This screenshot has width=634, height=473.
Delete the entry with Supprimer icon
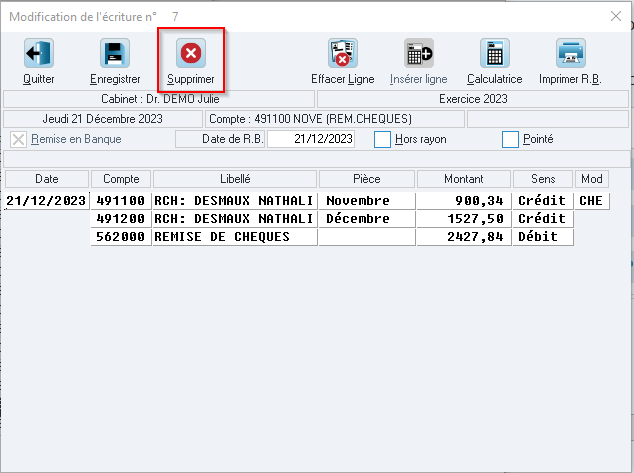click(191, 53)
